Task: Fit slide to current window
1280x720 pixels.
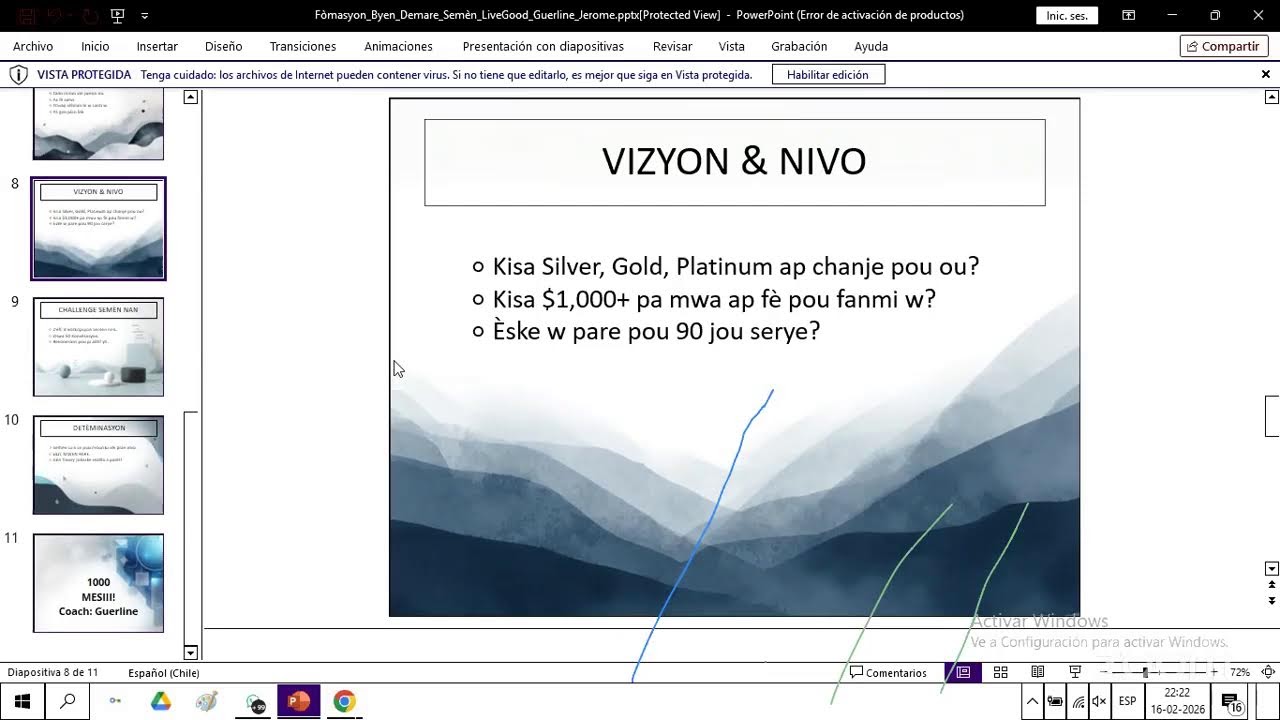Action: coord(1268,673)
